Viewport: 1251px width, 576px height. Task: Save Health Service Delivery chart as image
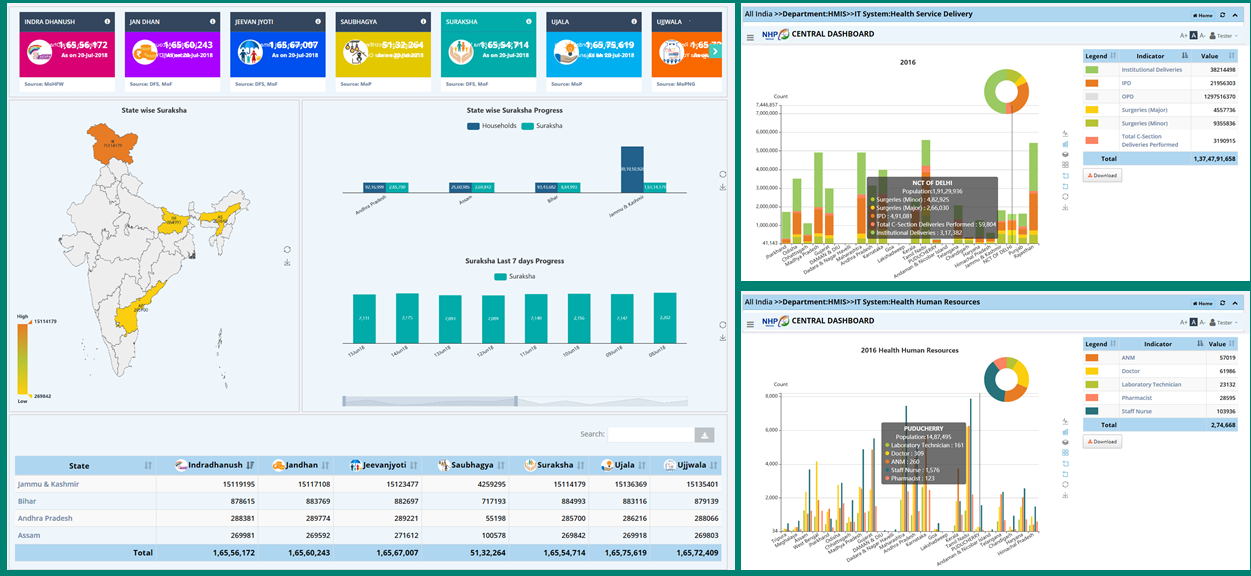click(x=1065, y=207)
